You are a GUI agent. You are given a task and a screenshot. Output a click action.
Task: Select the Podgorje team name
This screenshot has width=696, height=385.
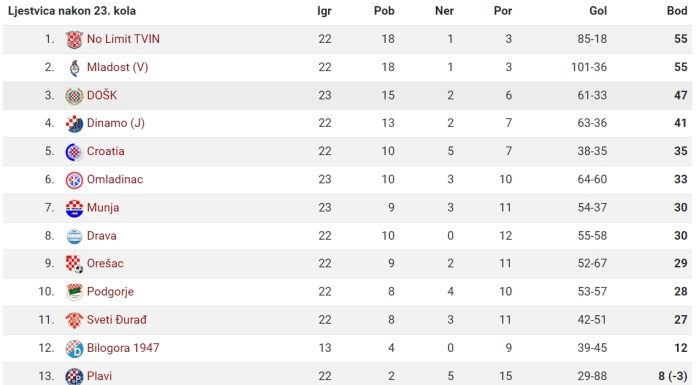click(110, 292)
